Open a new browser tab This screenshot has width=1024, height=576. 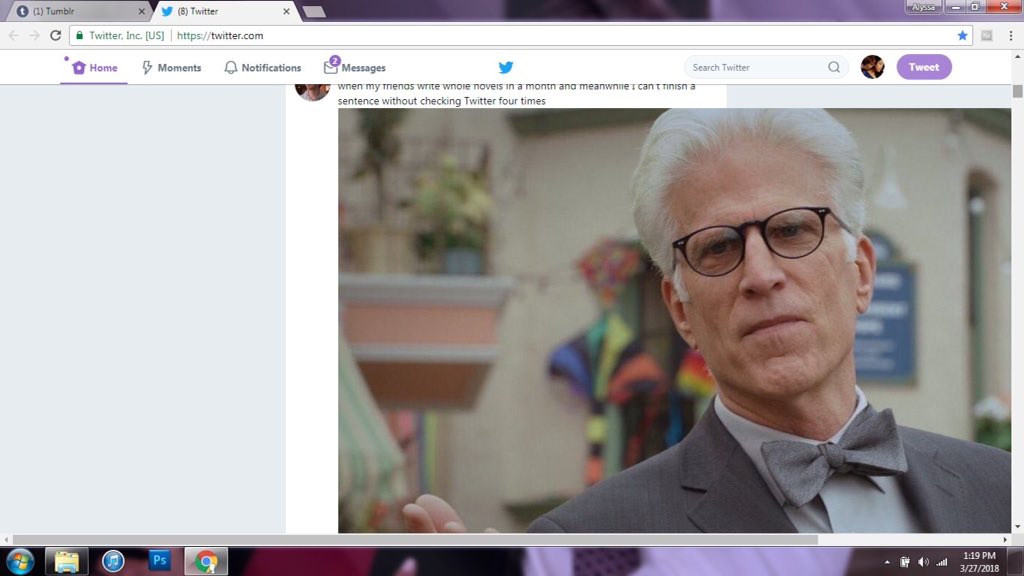click(314, 12)
